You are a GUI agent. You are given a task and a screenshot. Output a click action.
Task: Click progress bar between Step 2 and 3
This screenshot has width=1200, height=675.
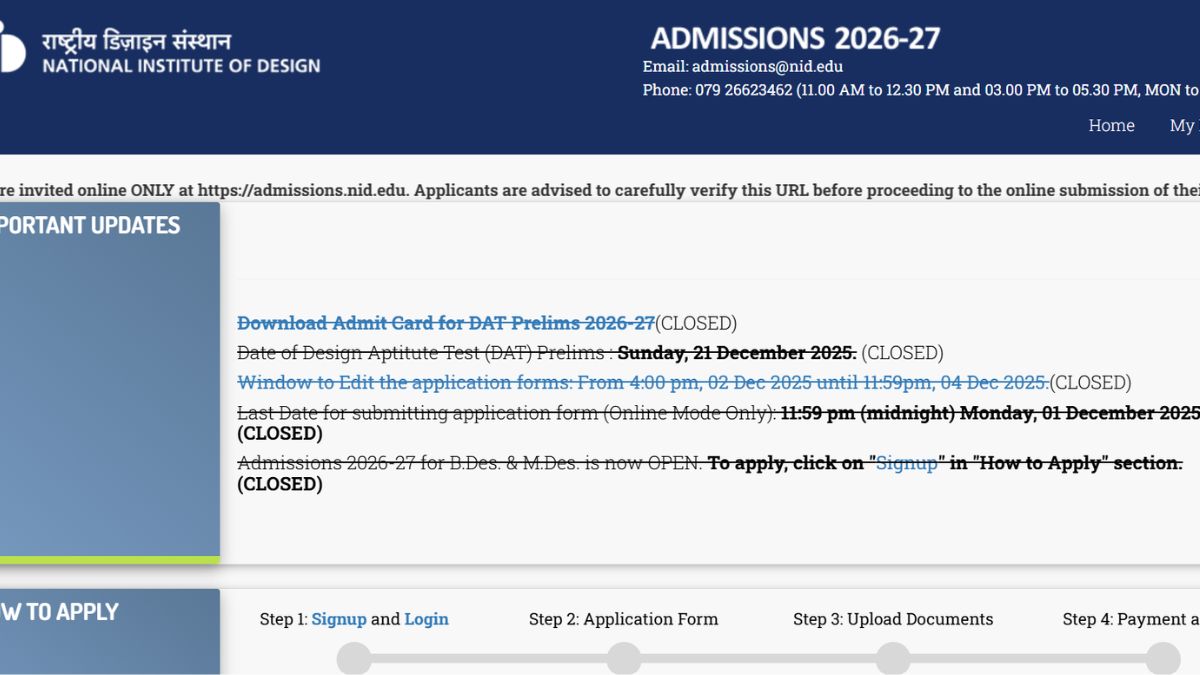(x=758, y=659)
